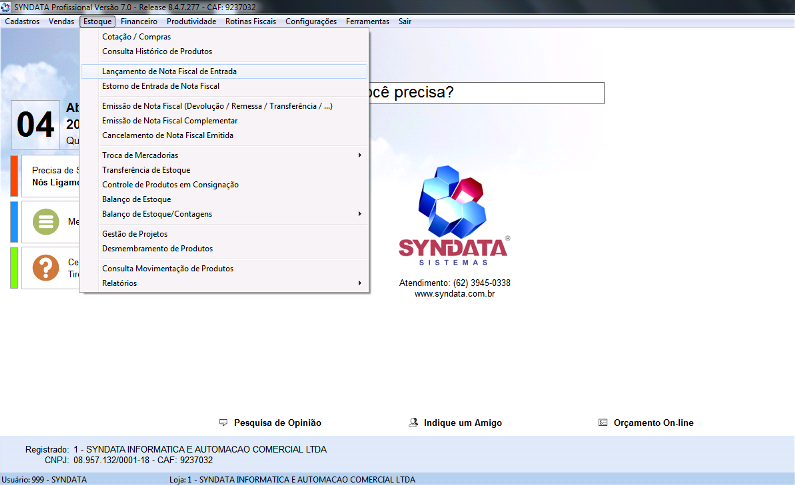
Task: Click the CNPJ 08.957.132/0001-18 text
Action: [128, 460]
